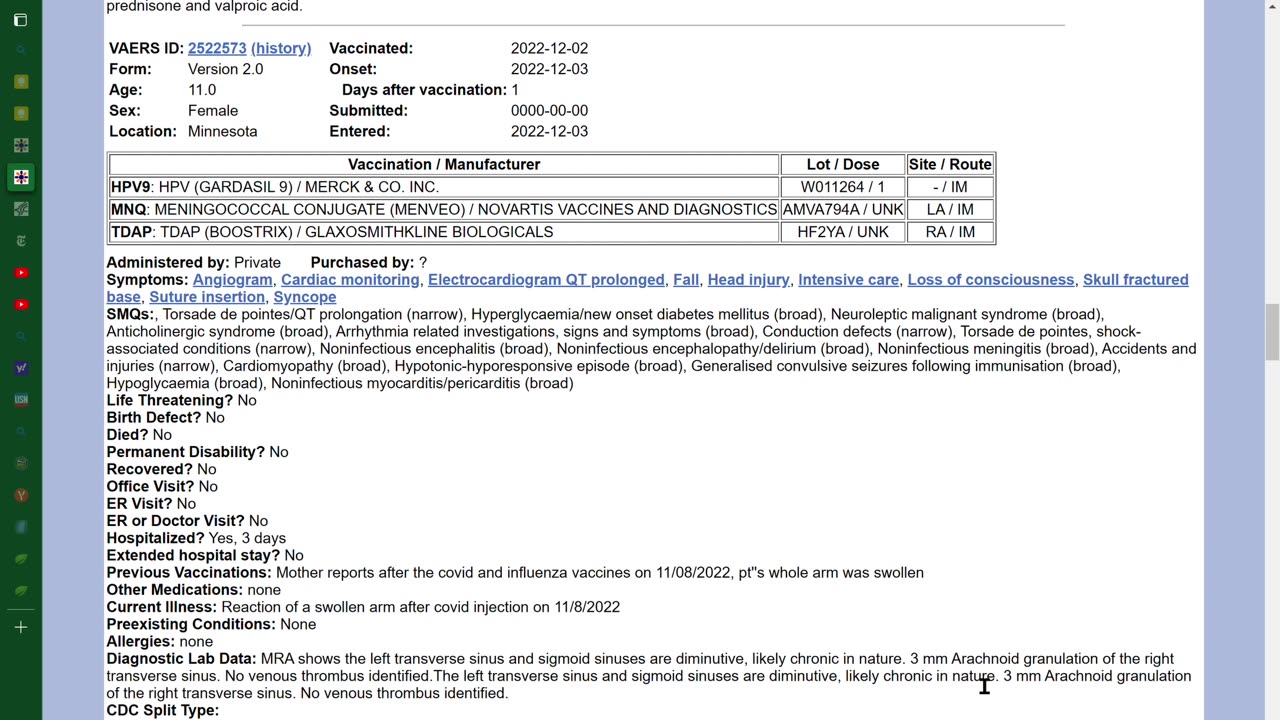Open the YouTube tab just above the Yahoo-side search tab
1280x720 pixels.
21,305
